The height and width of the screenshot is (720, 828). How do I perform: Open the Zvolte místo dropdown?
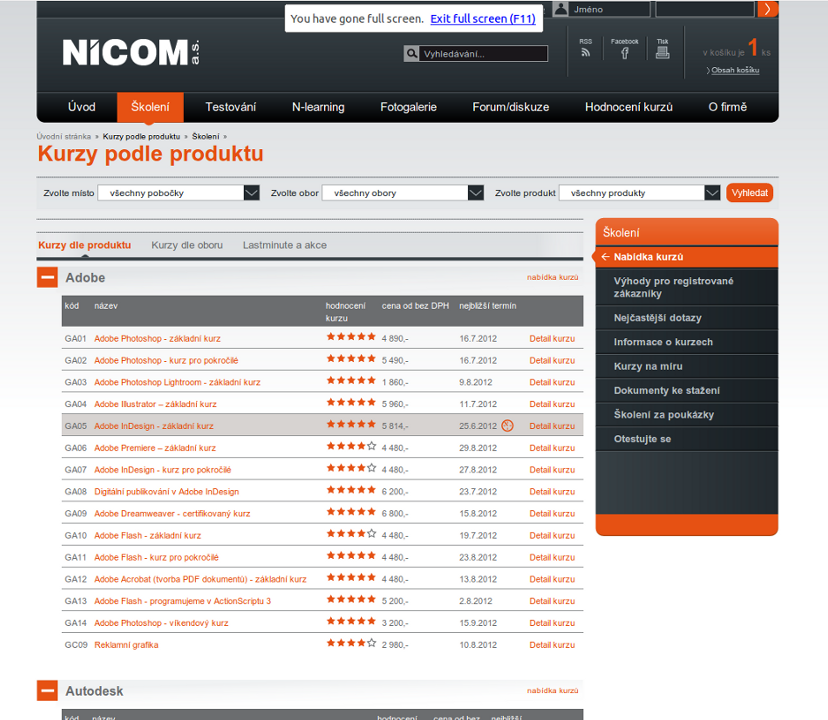178,193
